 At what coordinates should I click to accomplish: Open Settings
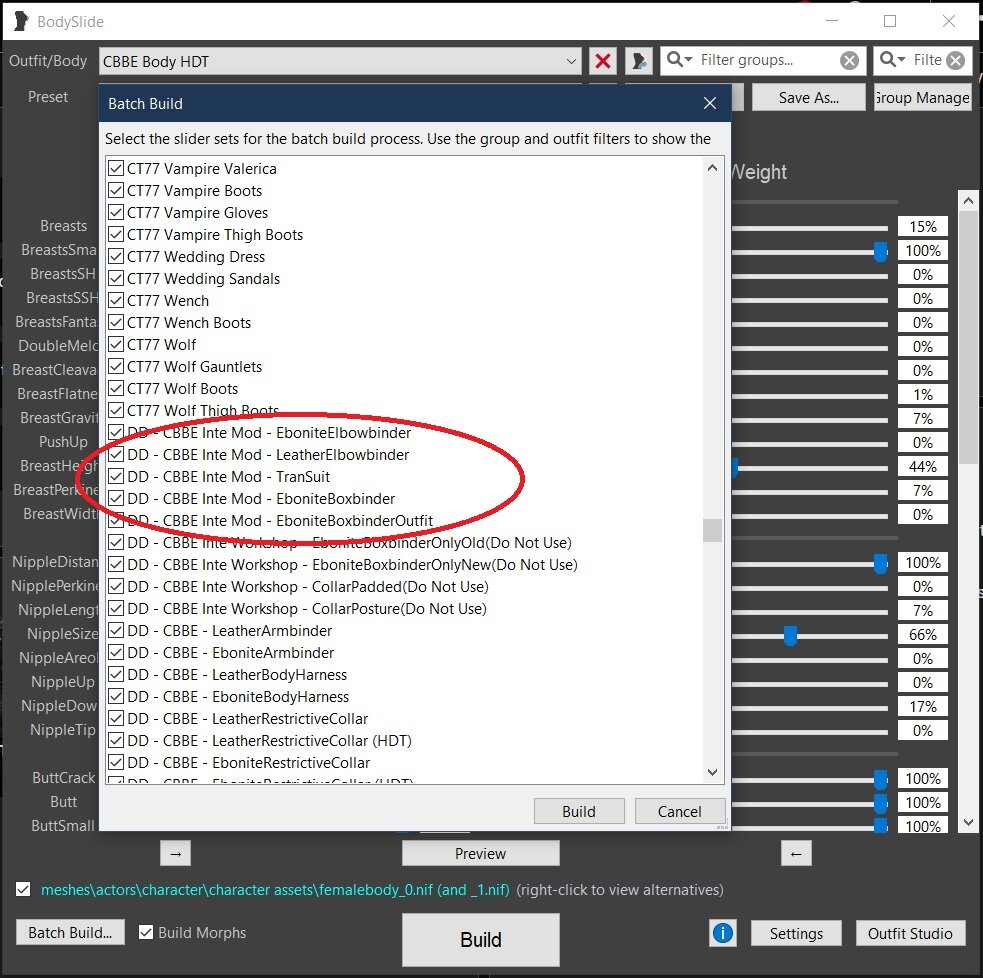click(x=796, y=933)
